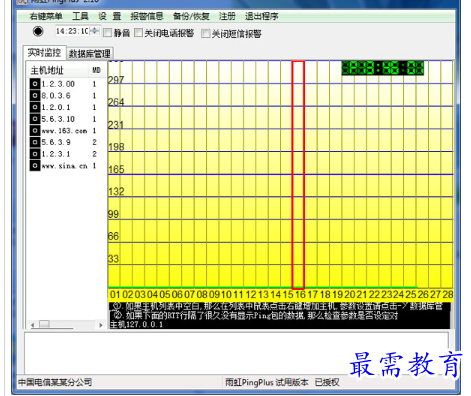Open the 报警信息 menu

tap(147, 16)
